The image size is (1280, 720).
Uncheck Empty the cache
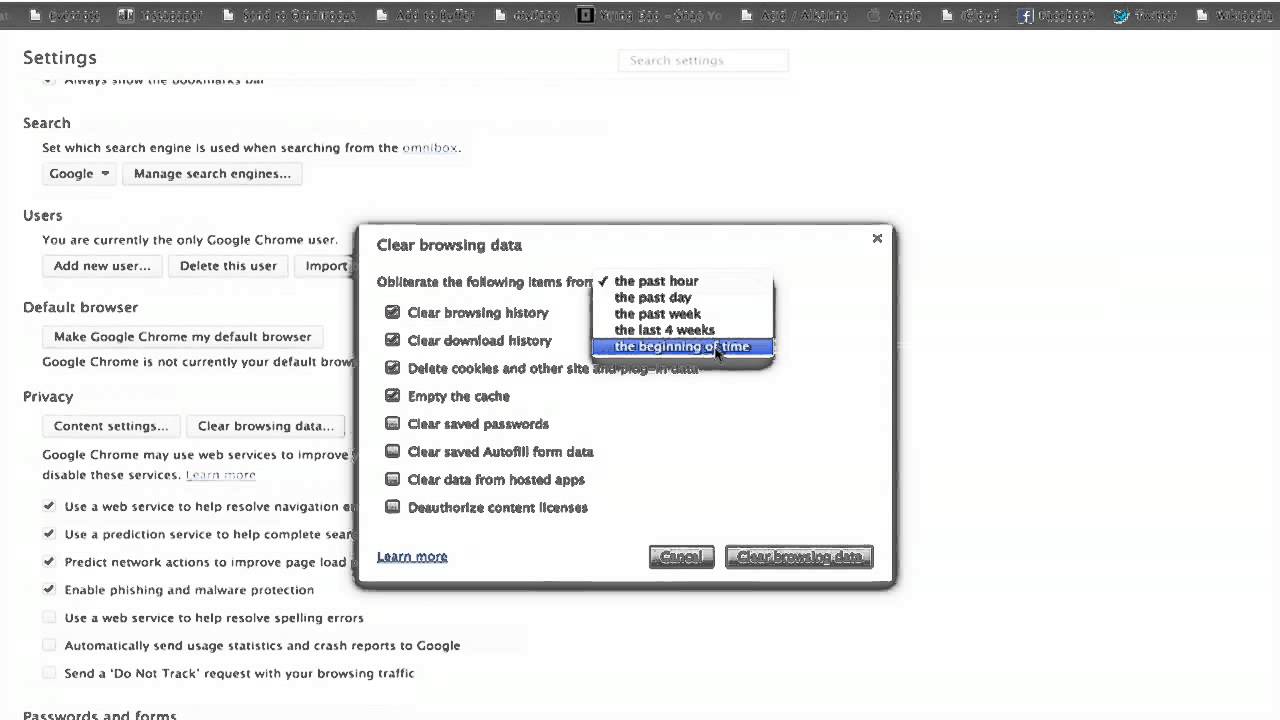point(393,396)
